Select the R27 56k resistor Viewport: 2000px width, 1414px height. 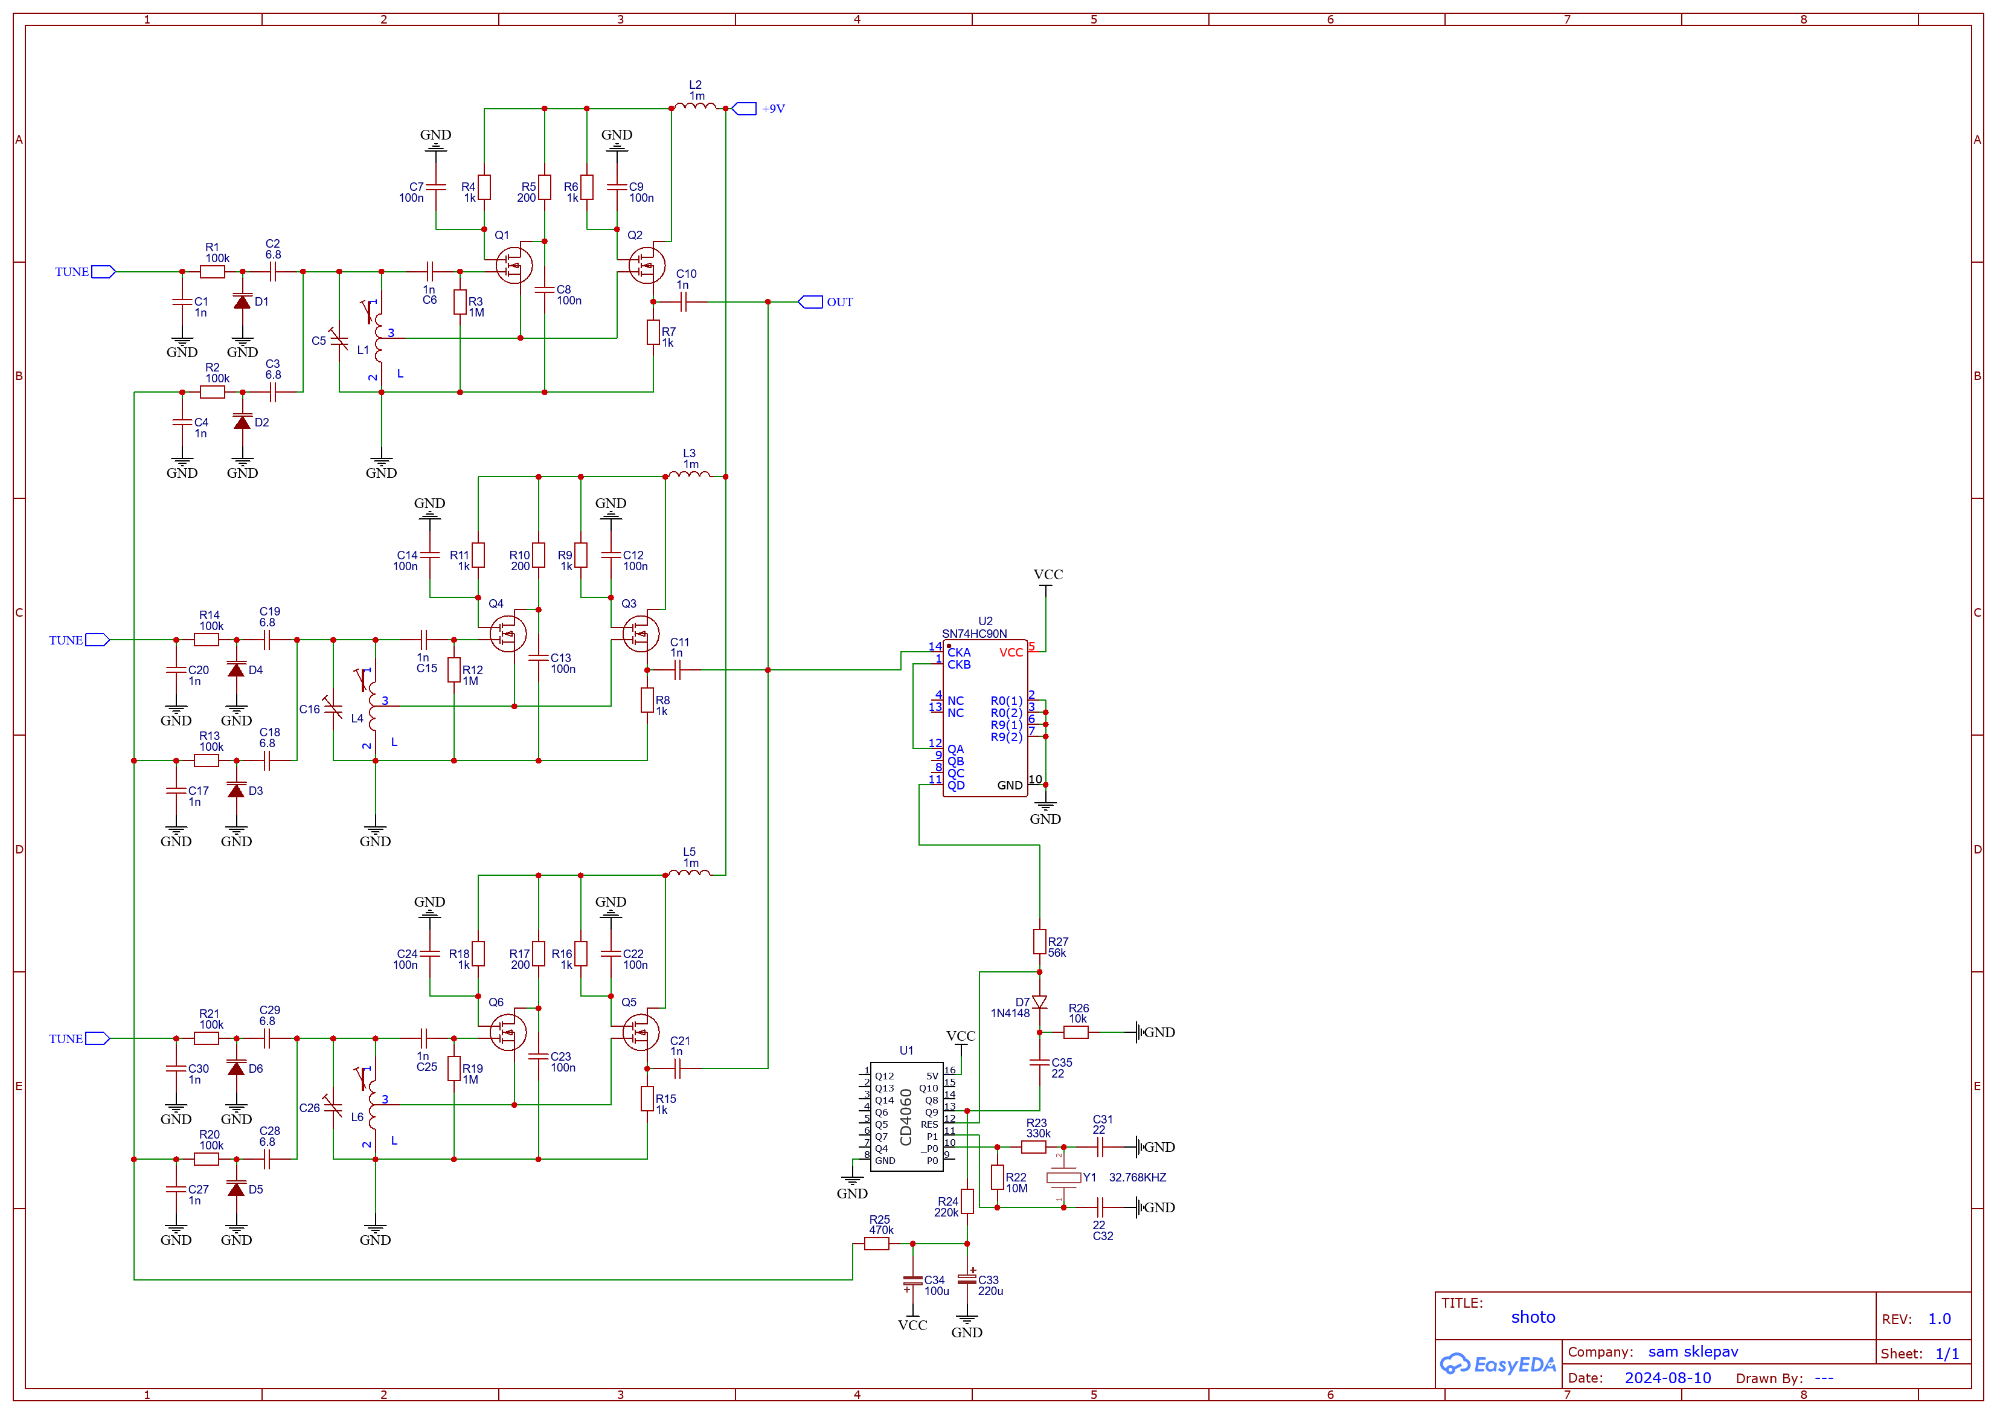pos(1040,942)
